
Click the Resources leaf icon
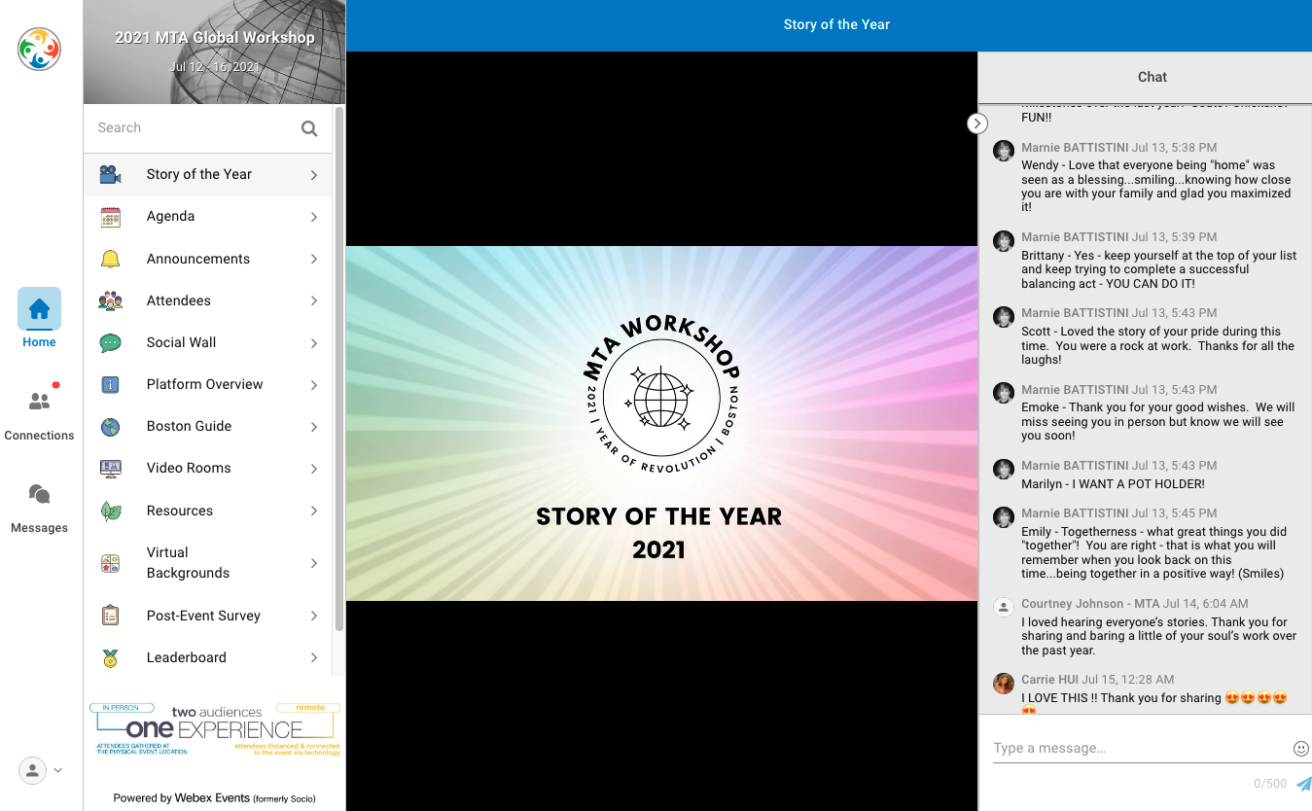click(110, 511)
